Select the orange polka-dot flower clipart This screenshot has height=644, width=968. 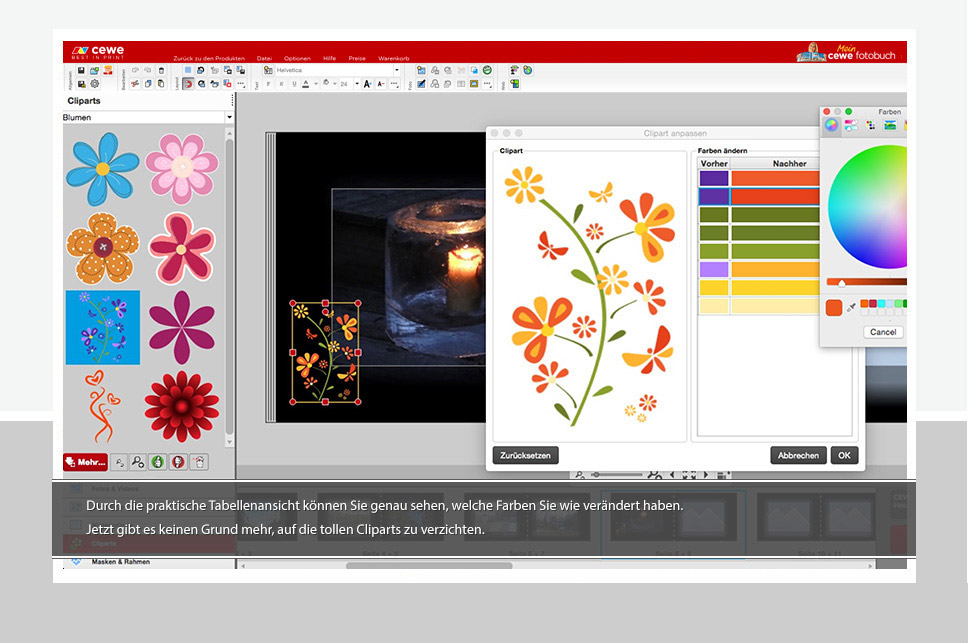(102, 248)
